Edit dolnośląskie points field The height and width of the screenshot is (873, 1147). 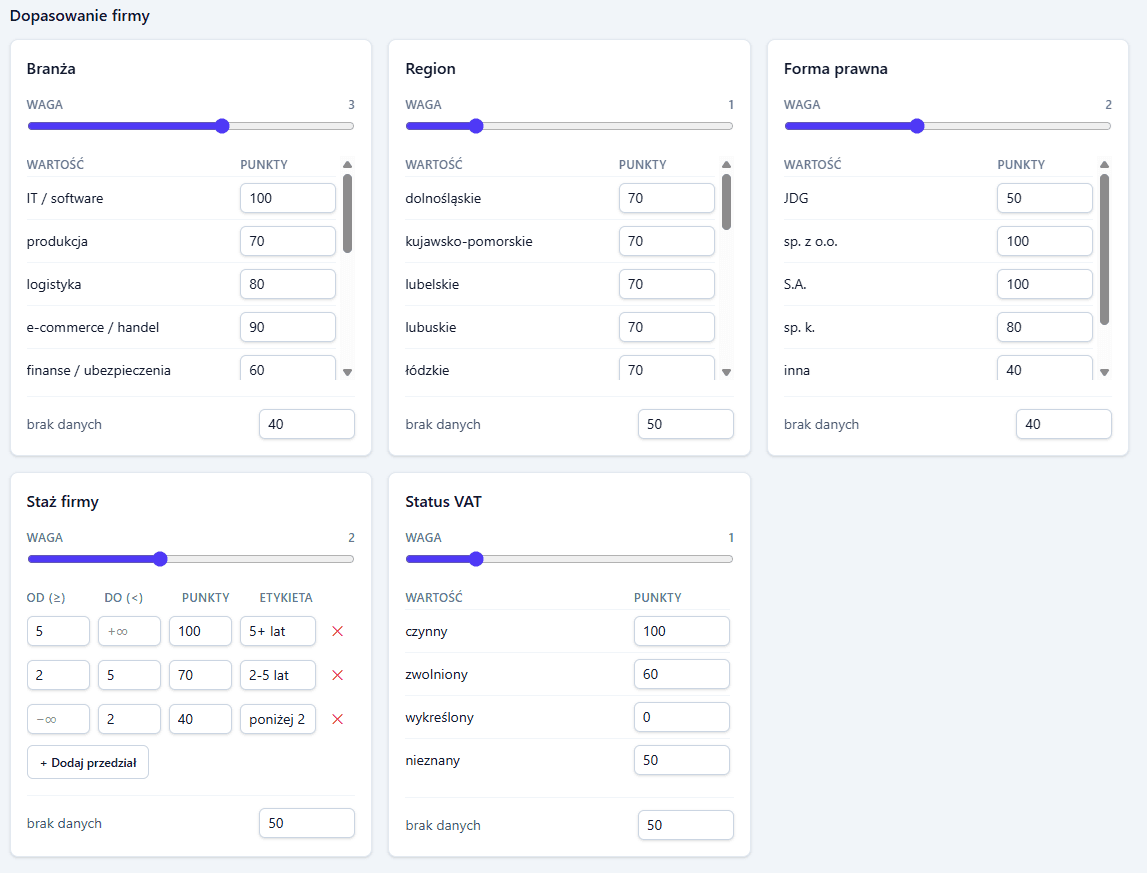click(667, 198)
